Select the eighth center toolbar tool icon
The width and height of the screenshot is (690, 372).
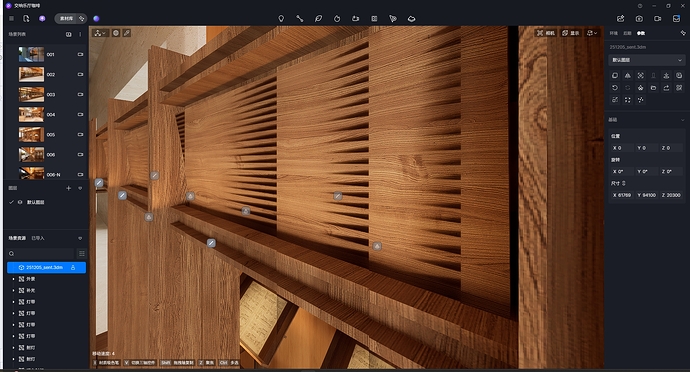tap(411, 18)
